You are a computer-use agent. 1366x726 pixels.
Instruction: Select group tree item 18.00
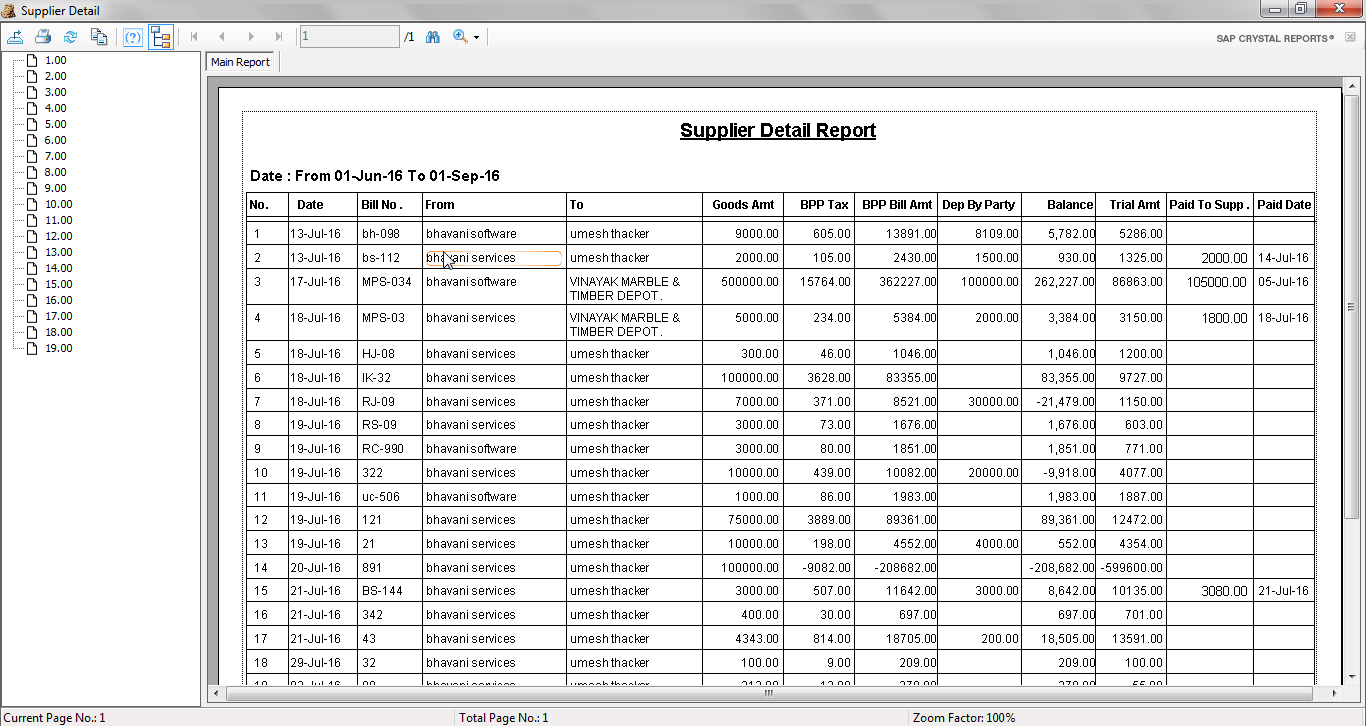click(x=58, y=332)
